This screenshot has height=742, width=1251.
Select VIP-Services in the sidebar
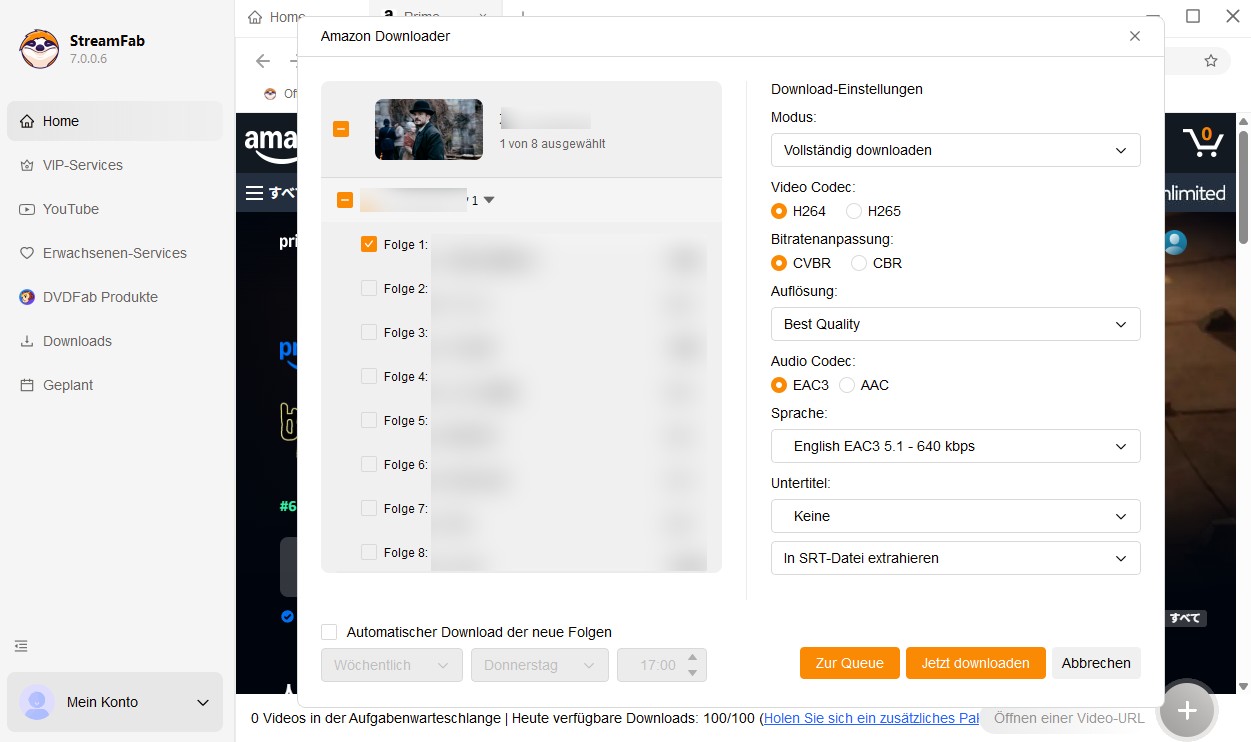pos(82,165)
